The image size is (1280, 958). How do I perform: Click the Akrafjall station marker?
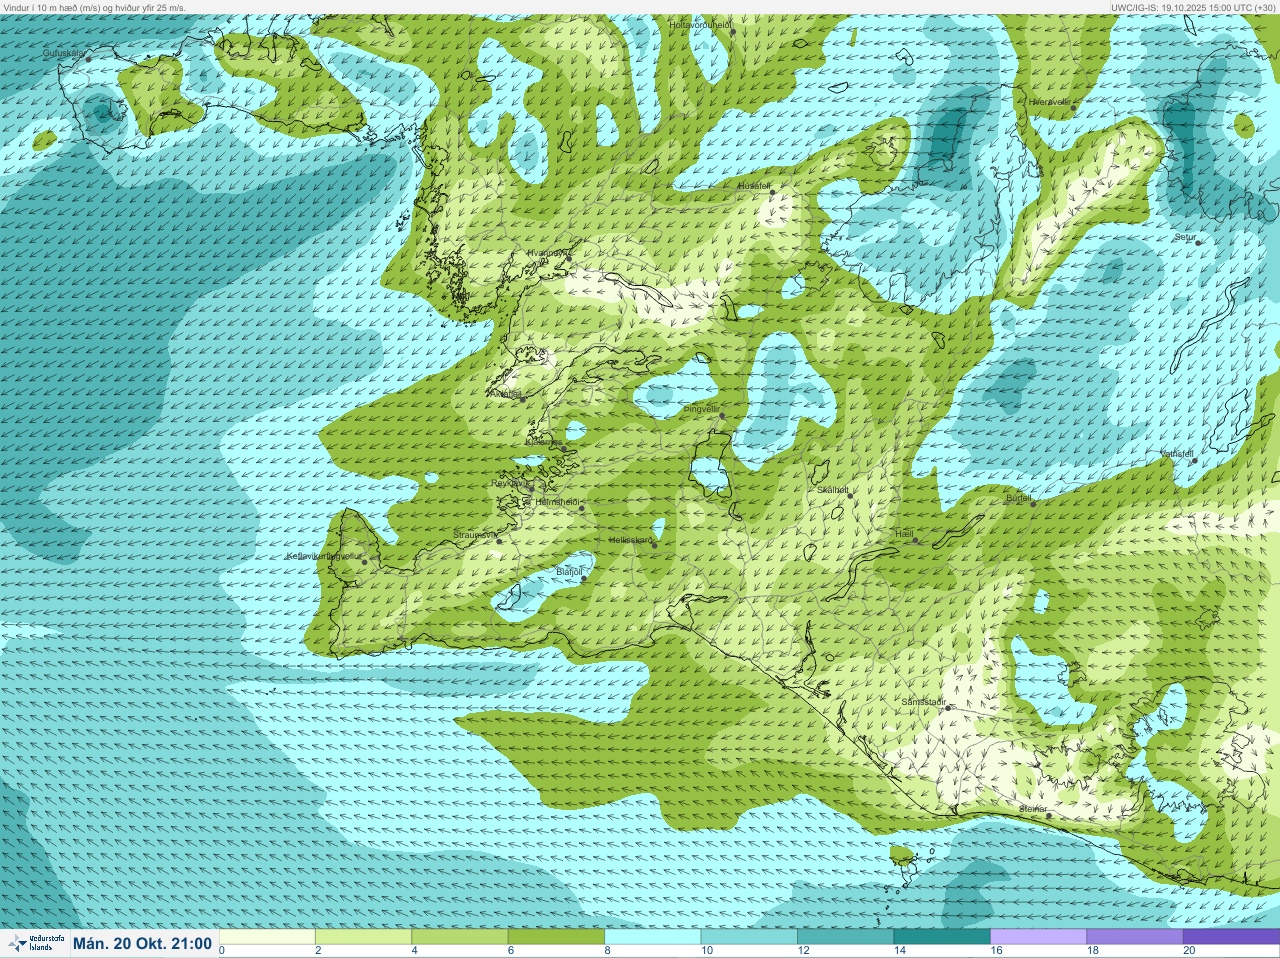522,398
